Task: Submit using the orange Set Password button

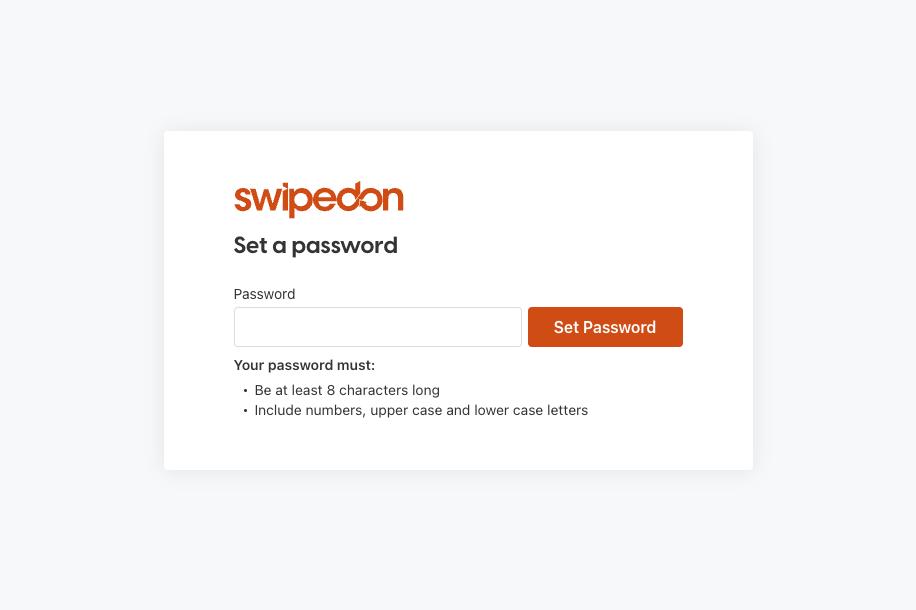Action: tap(605, 327)
